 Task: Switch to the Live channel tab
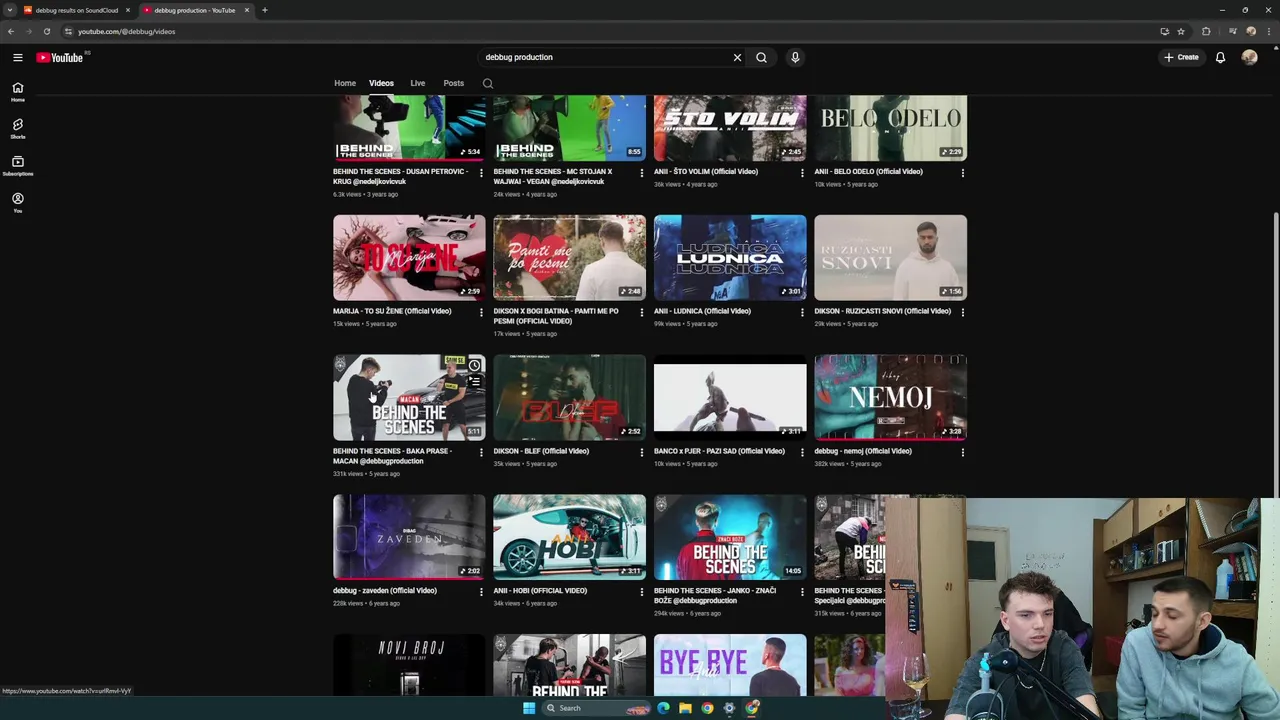click(x=417, y=83)
